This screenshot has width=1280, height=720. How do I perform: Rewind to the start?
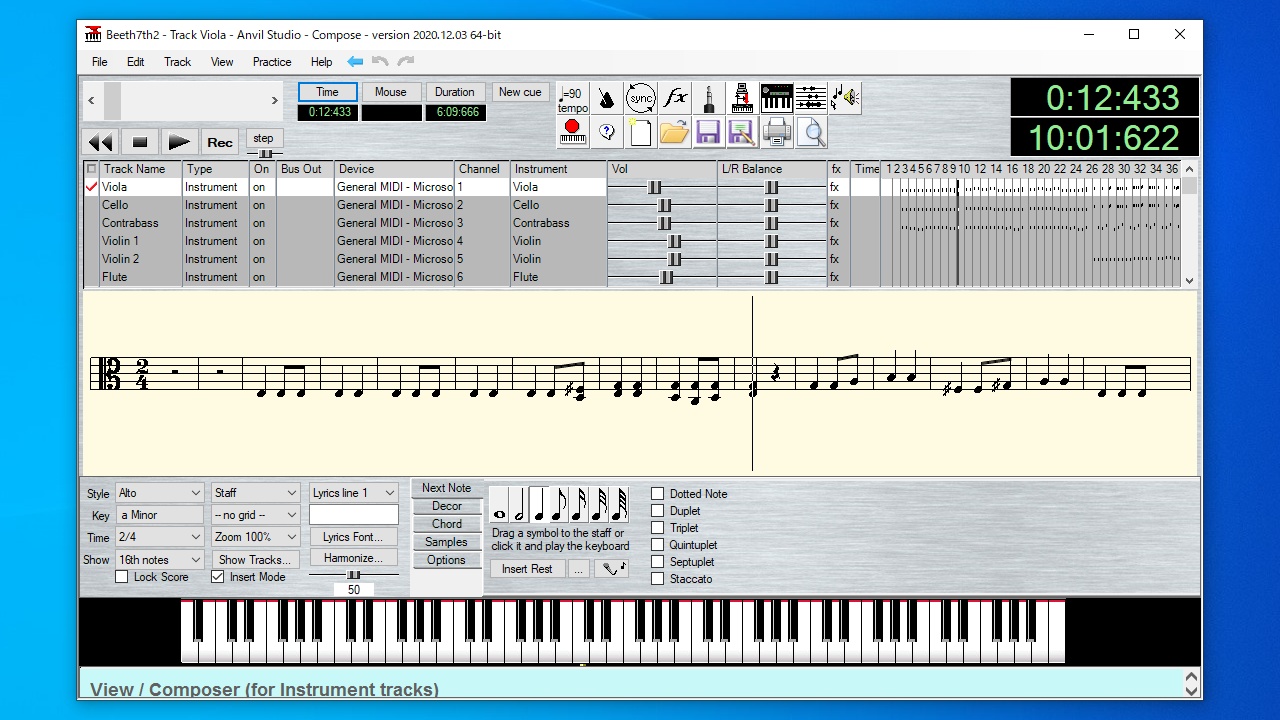pos(101,142)
